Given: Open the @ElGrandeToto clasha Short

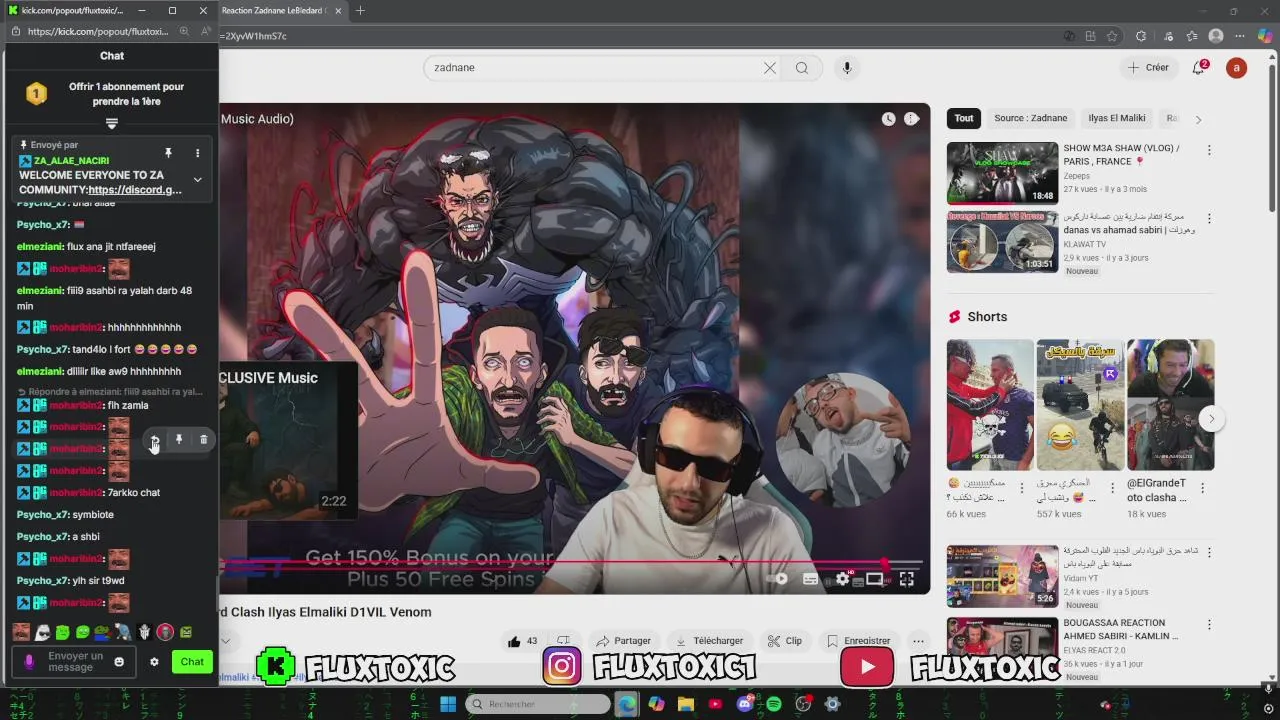Looking at the screenshot, I should tap(1170, 404).
